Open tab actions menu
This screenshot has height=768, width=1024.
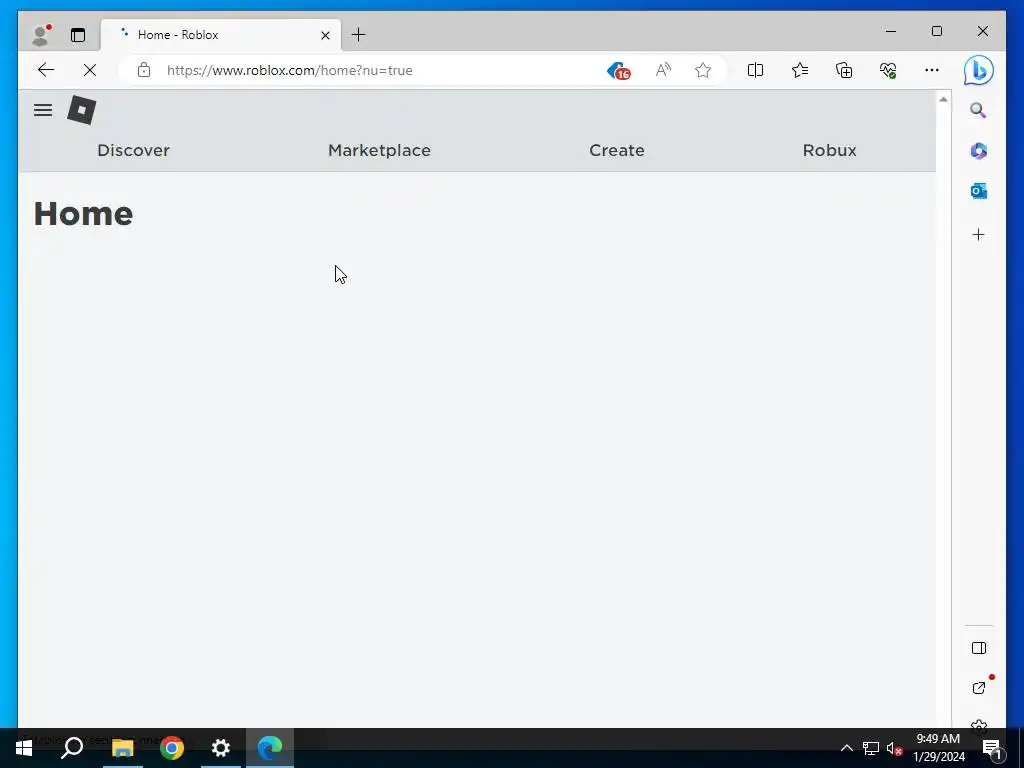[78, 35]
